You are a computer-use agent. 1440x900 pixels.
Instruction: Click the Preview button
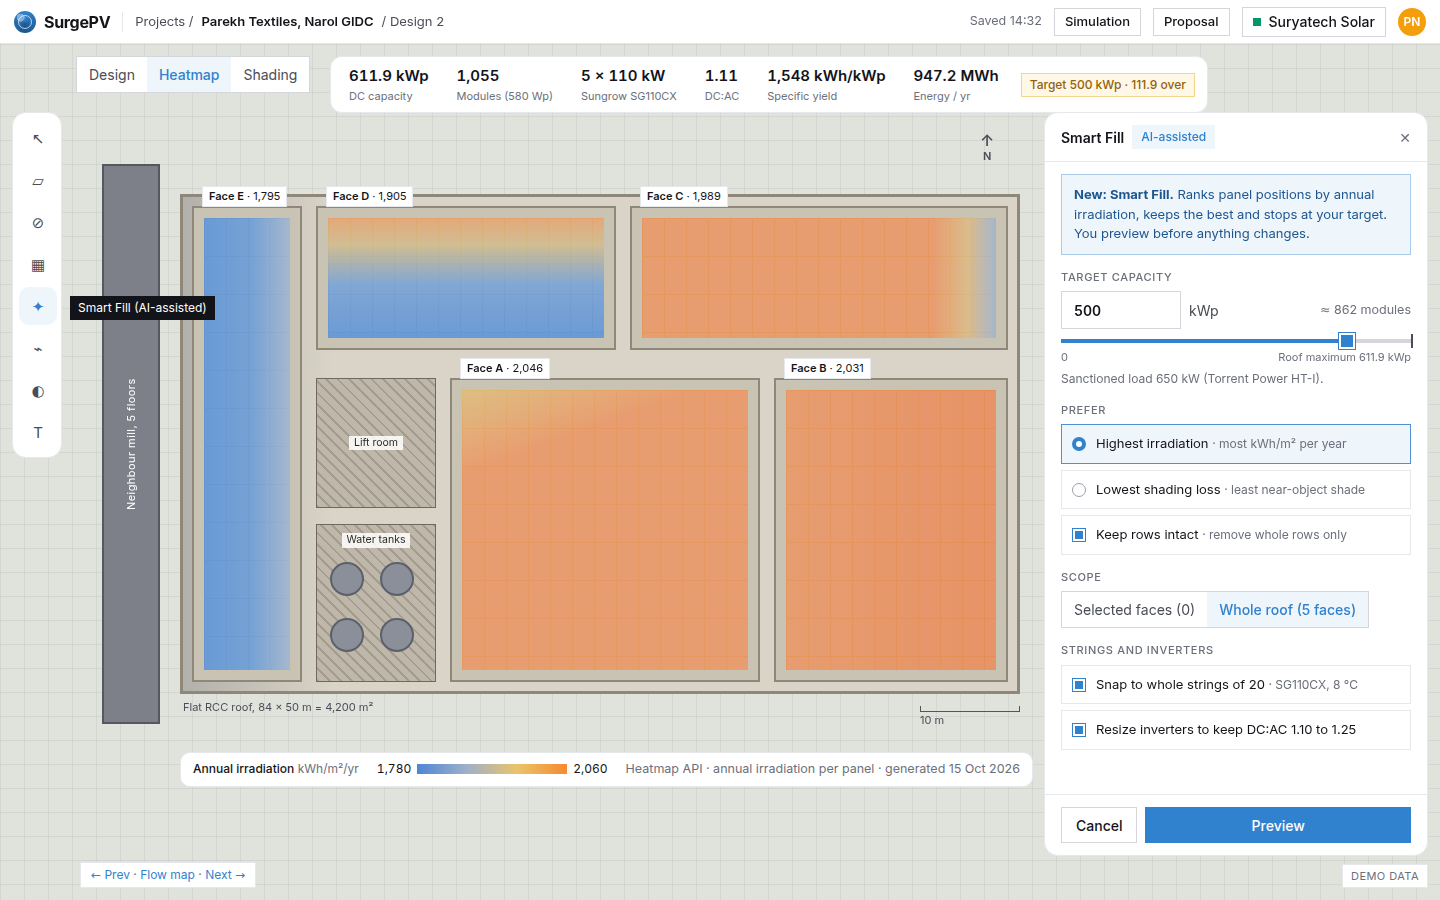click(1278, 825)
